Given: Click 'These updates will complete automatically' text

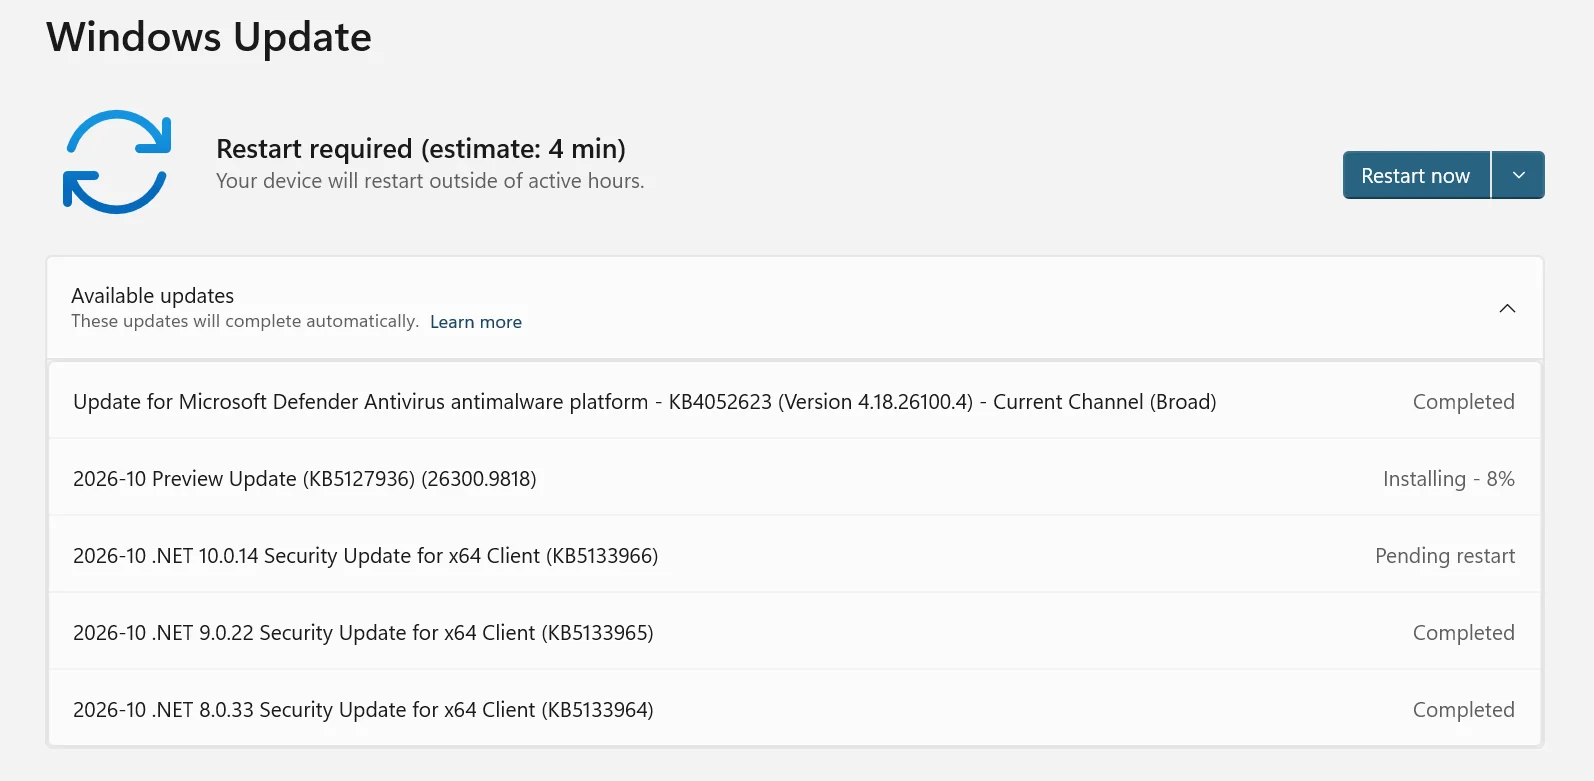Looking at the screenshot, I should (x=245, y=321).
